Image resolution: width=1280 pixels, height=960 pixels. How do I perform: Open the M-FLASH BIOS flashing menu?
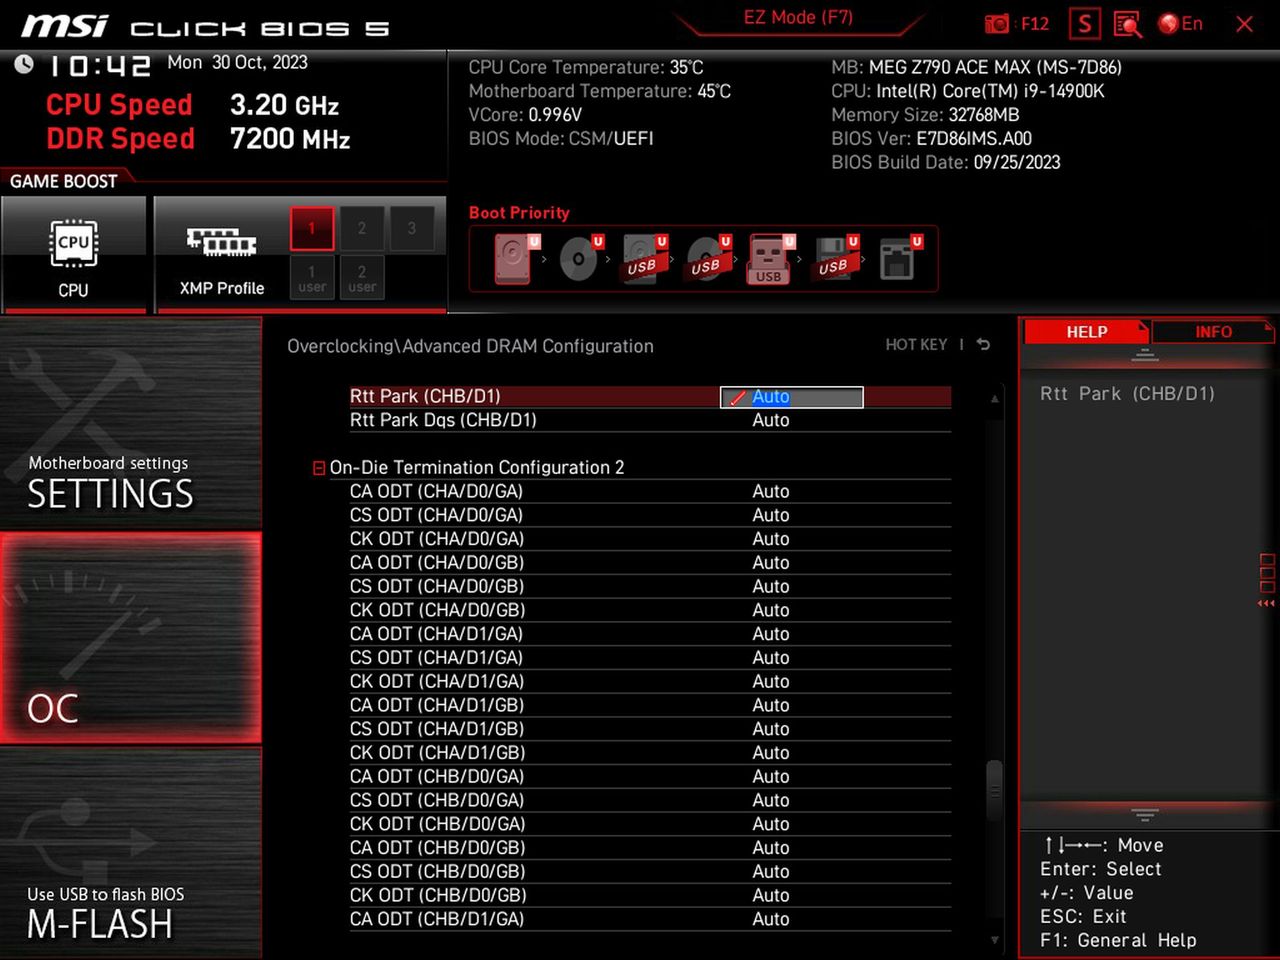[x=131, y=852]
